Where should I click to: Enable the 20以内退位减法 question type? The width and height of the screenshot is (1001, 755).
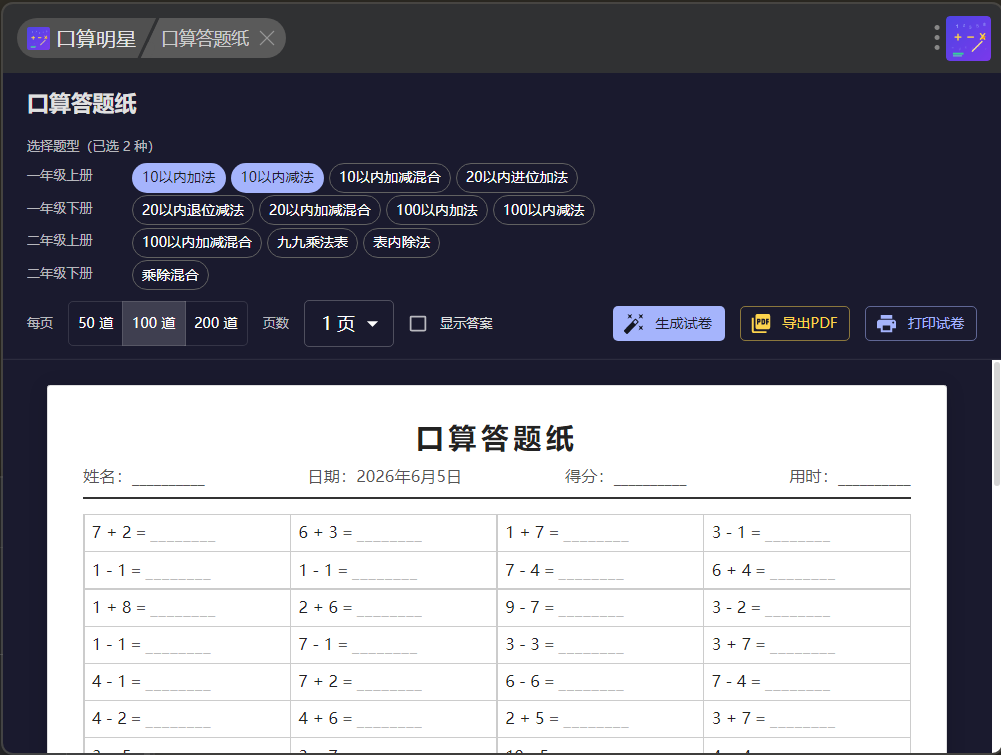tap(193, 210)
